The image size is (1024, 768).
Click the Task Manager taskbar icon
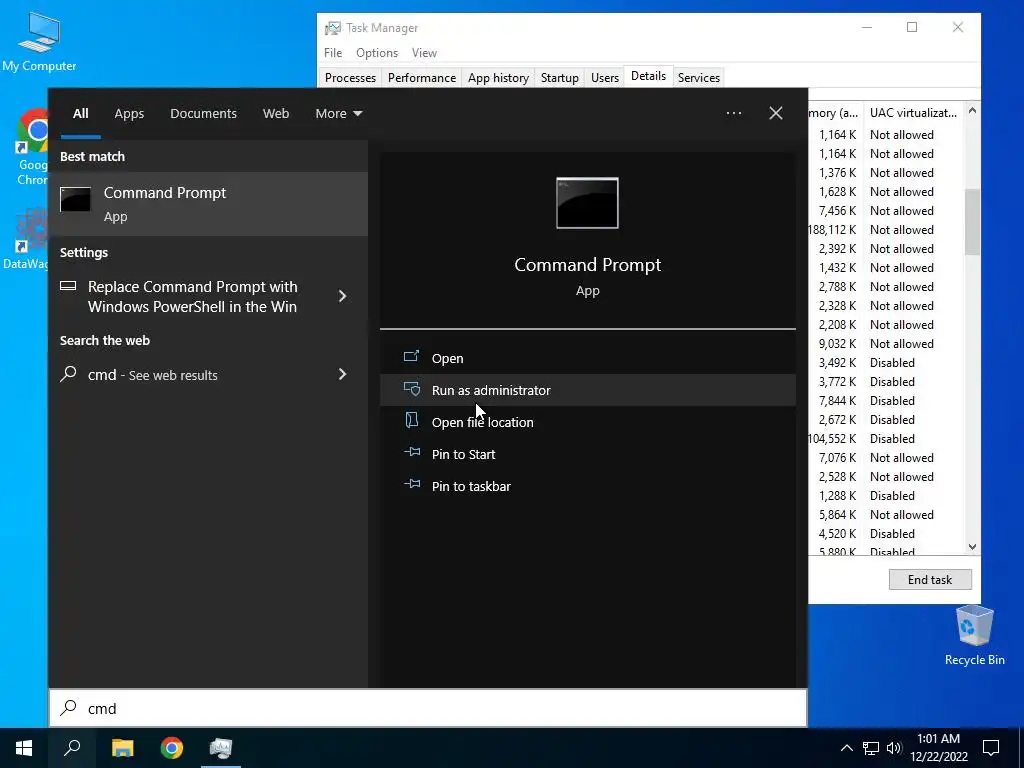click(221, 748)
